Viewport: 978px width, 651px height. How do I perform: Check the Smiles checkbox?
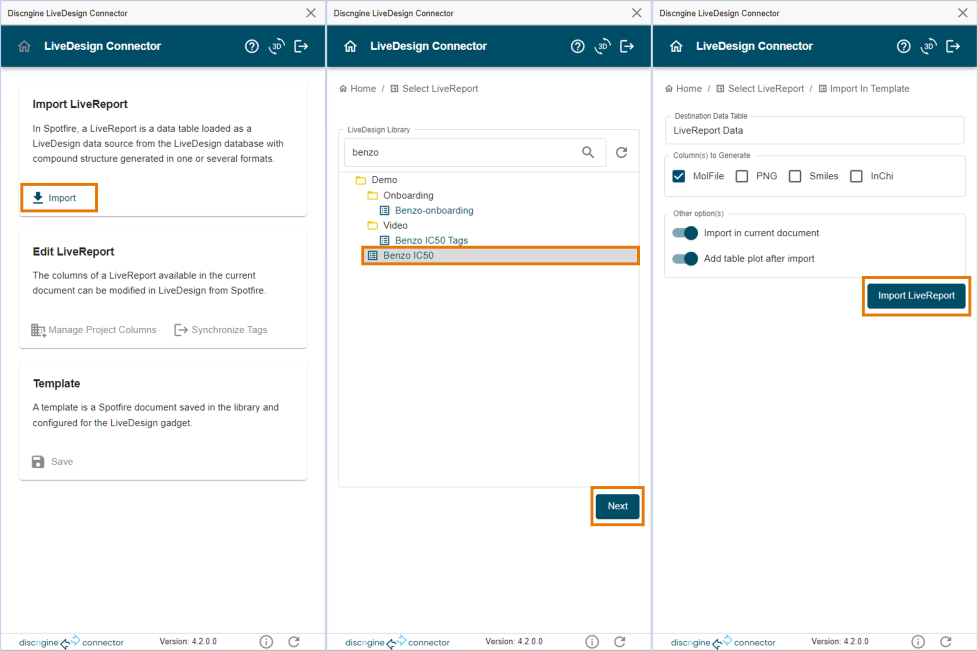[x=795, y=176]
